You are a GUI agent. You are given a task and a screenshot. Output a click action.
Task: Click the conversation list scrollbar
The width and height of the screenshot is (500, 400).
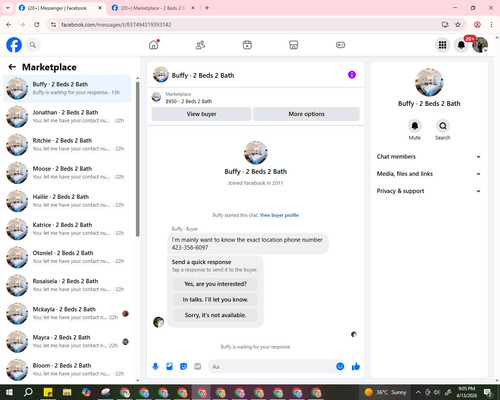tap(138, 159)
